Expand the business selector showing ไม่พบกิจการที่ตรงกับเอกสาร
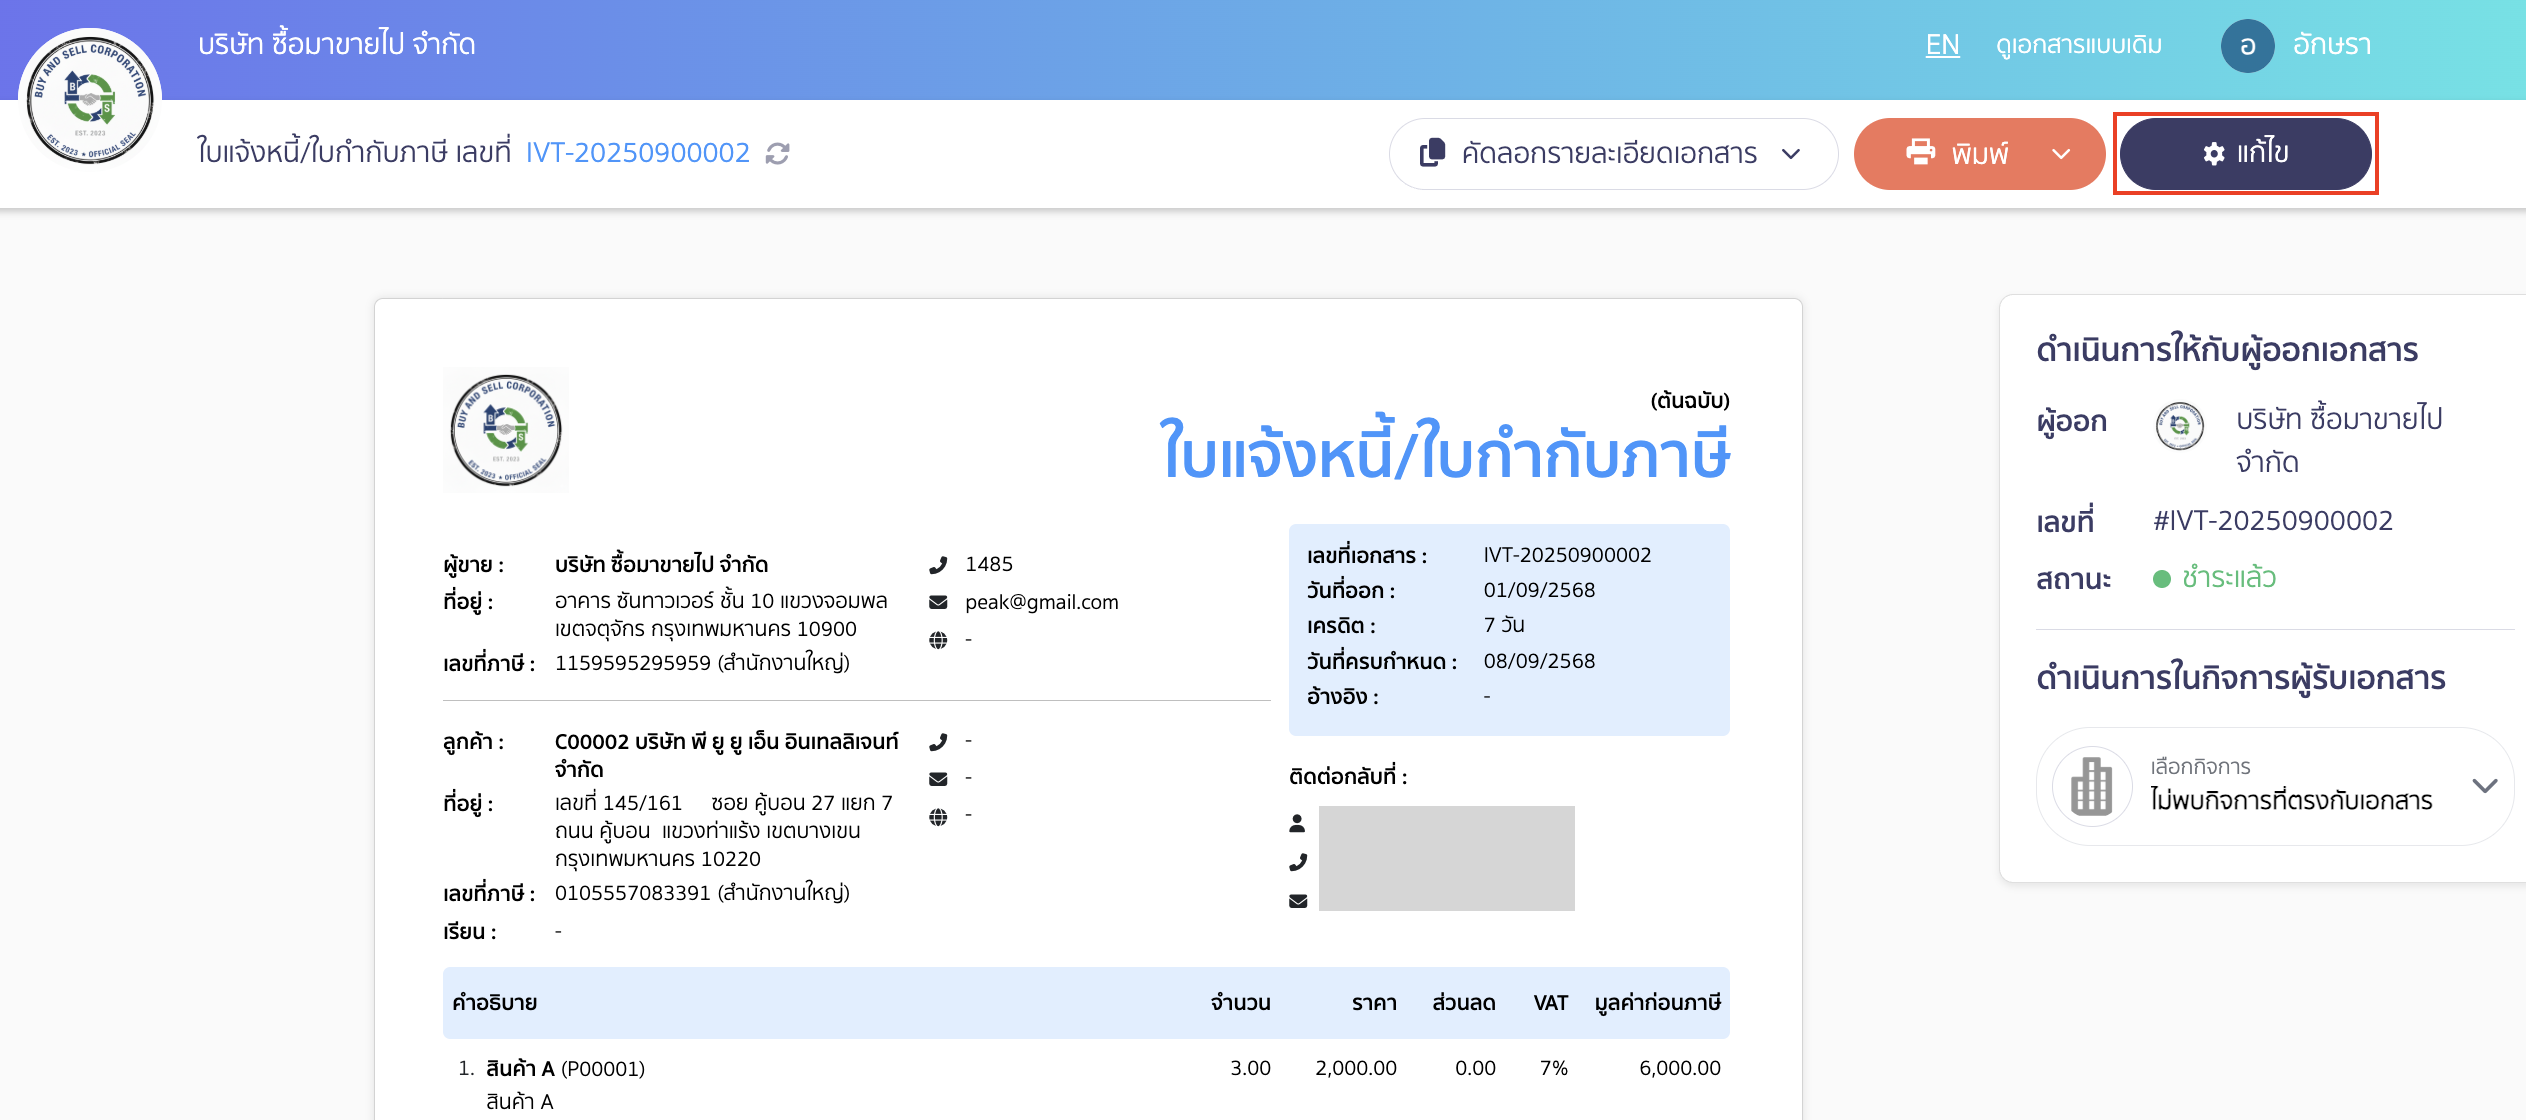This screenshot has width=2526, height=1120. [2486, 786]
